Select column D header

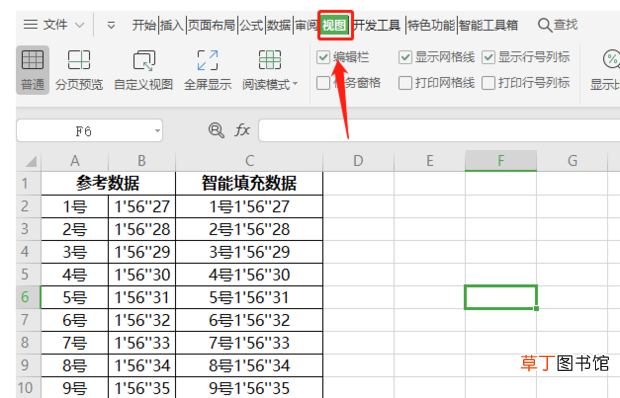[358, 161]
